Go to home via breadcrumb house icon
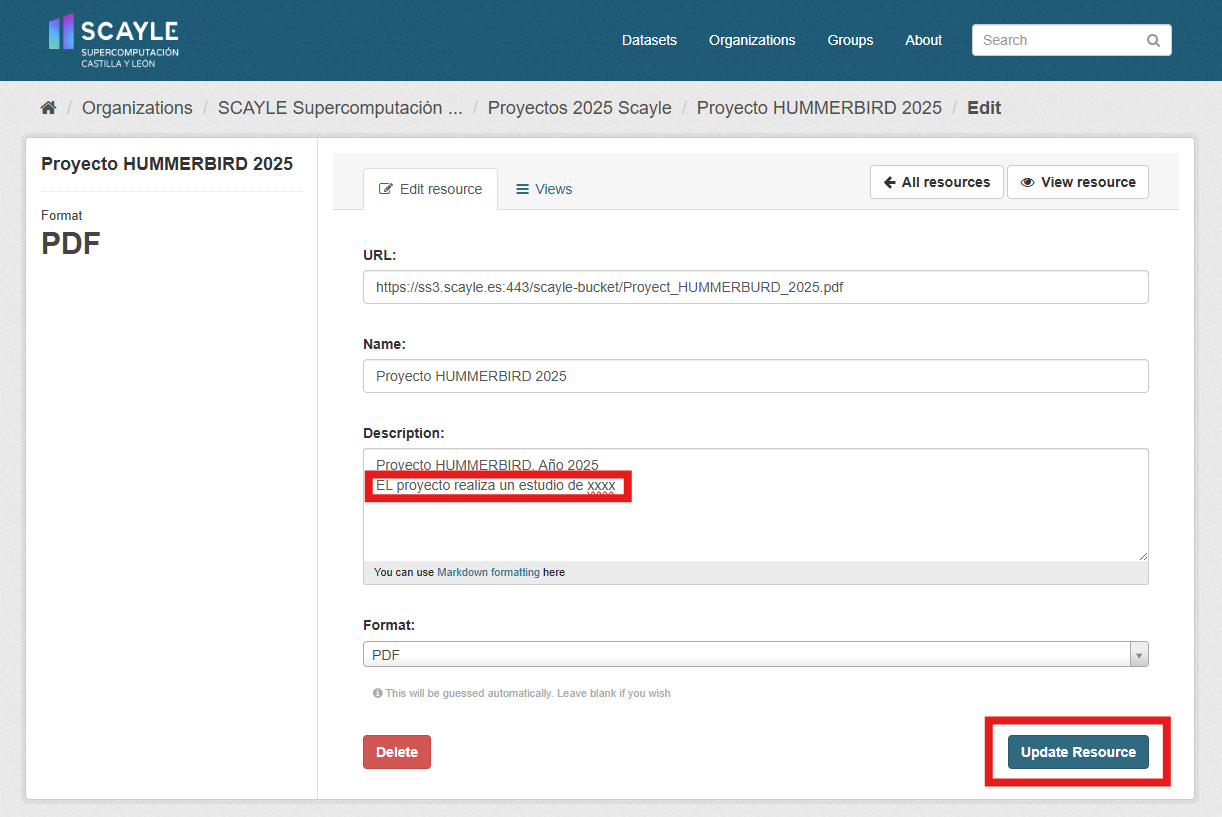Screen dimensions: 1222x817 48,108
